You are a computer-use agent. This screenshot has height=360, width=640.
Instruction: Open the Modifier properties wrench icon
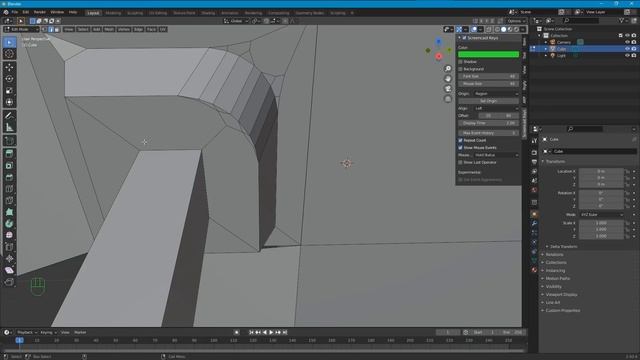(x=534, y=224)
